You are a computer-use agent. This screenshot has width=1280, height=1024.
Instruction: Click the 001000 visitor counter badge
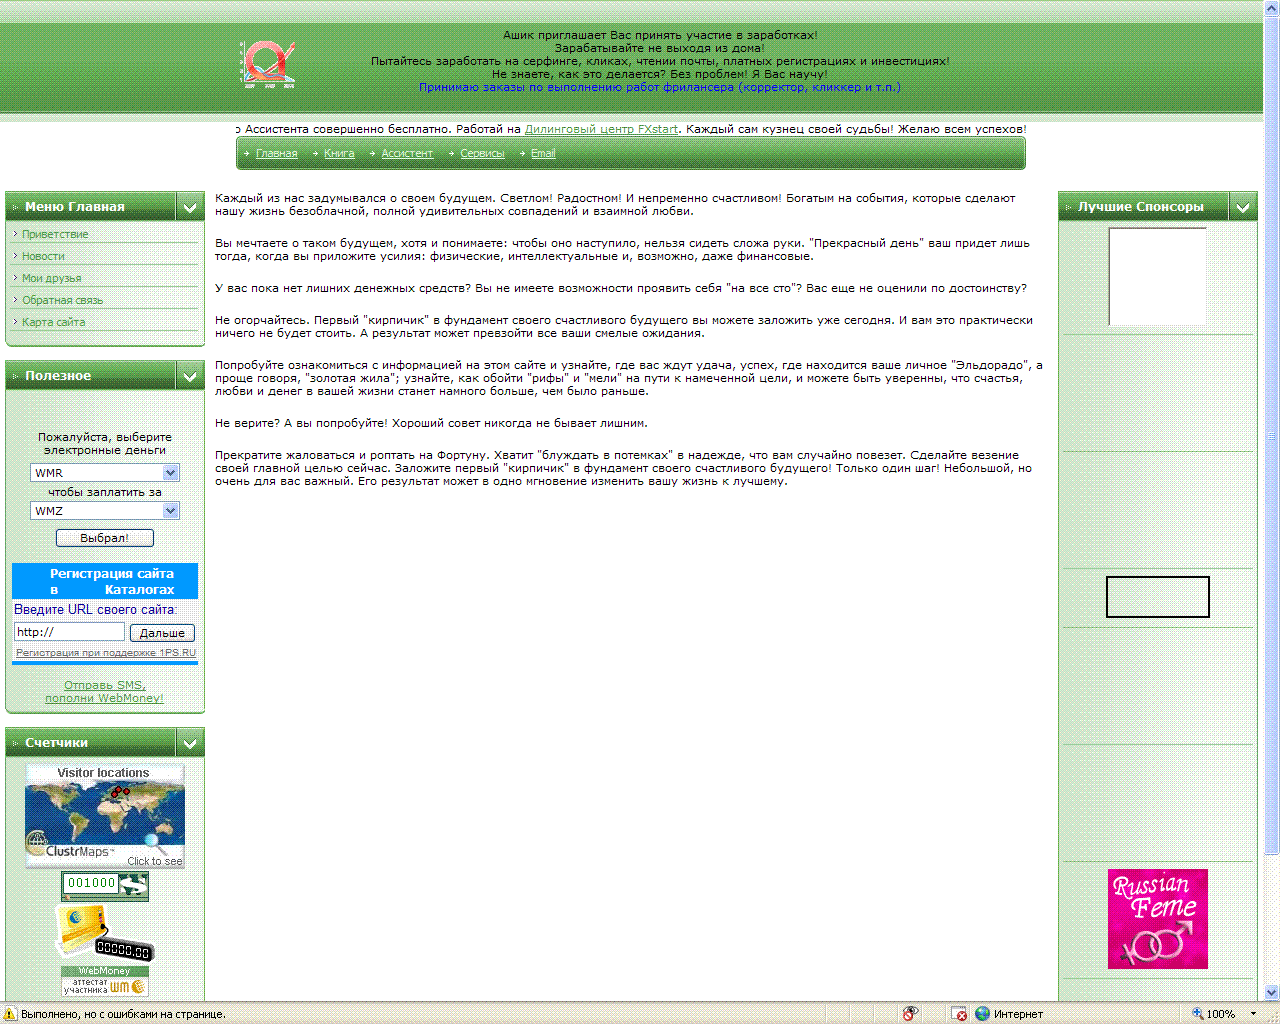pyautogui.click(x=105, y=885)
